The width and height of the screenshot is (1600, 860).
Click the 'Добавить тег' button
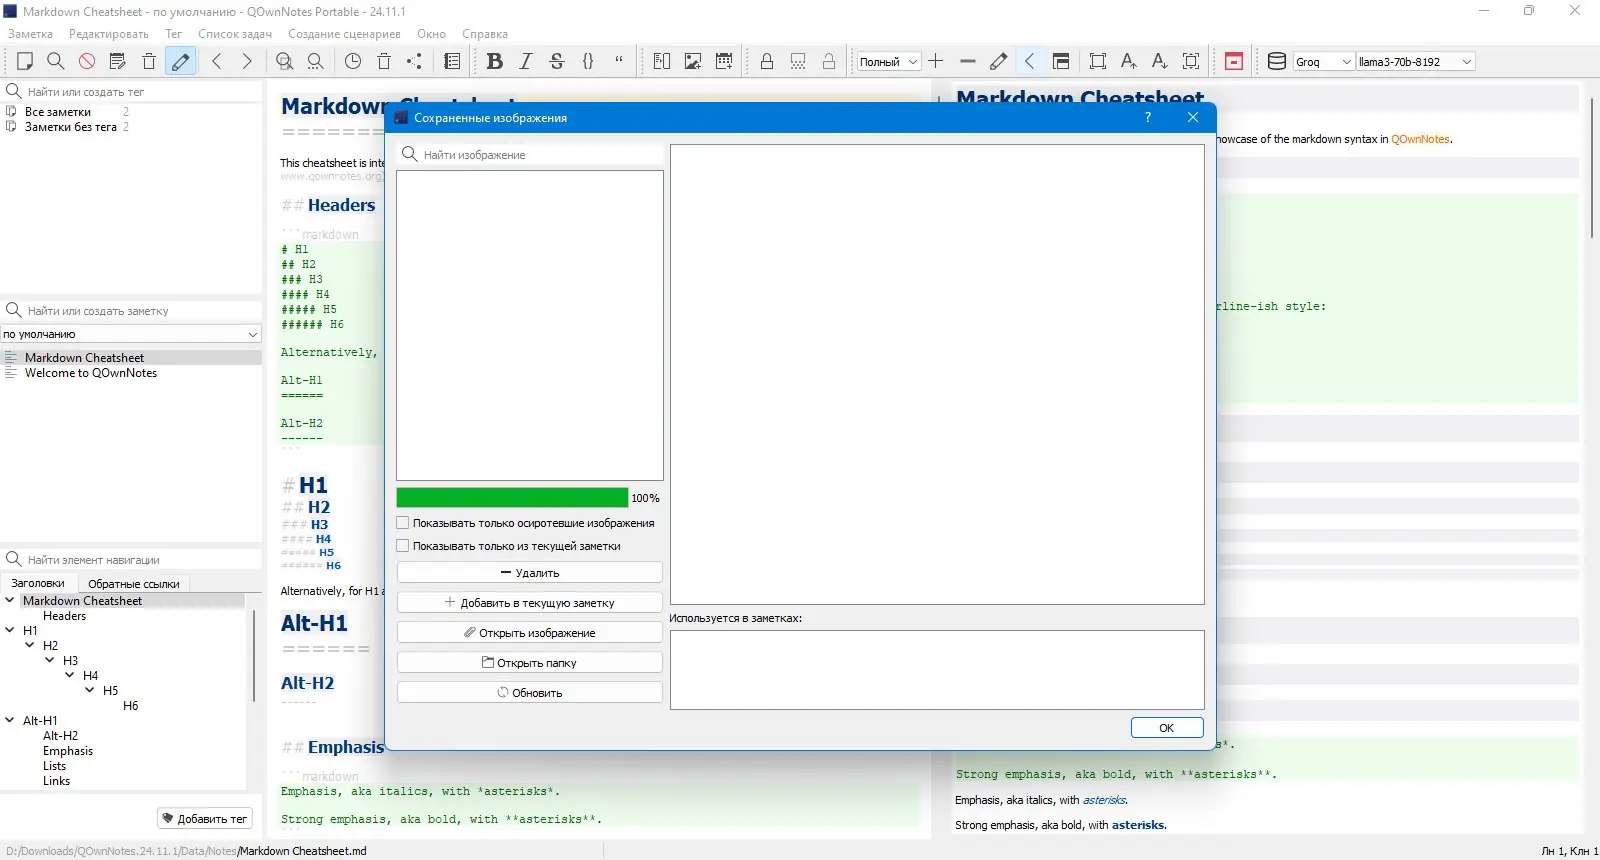click(x=205, y=819)
